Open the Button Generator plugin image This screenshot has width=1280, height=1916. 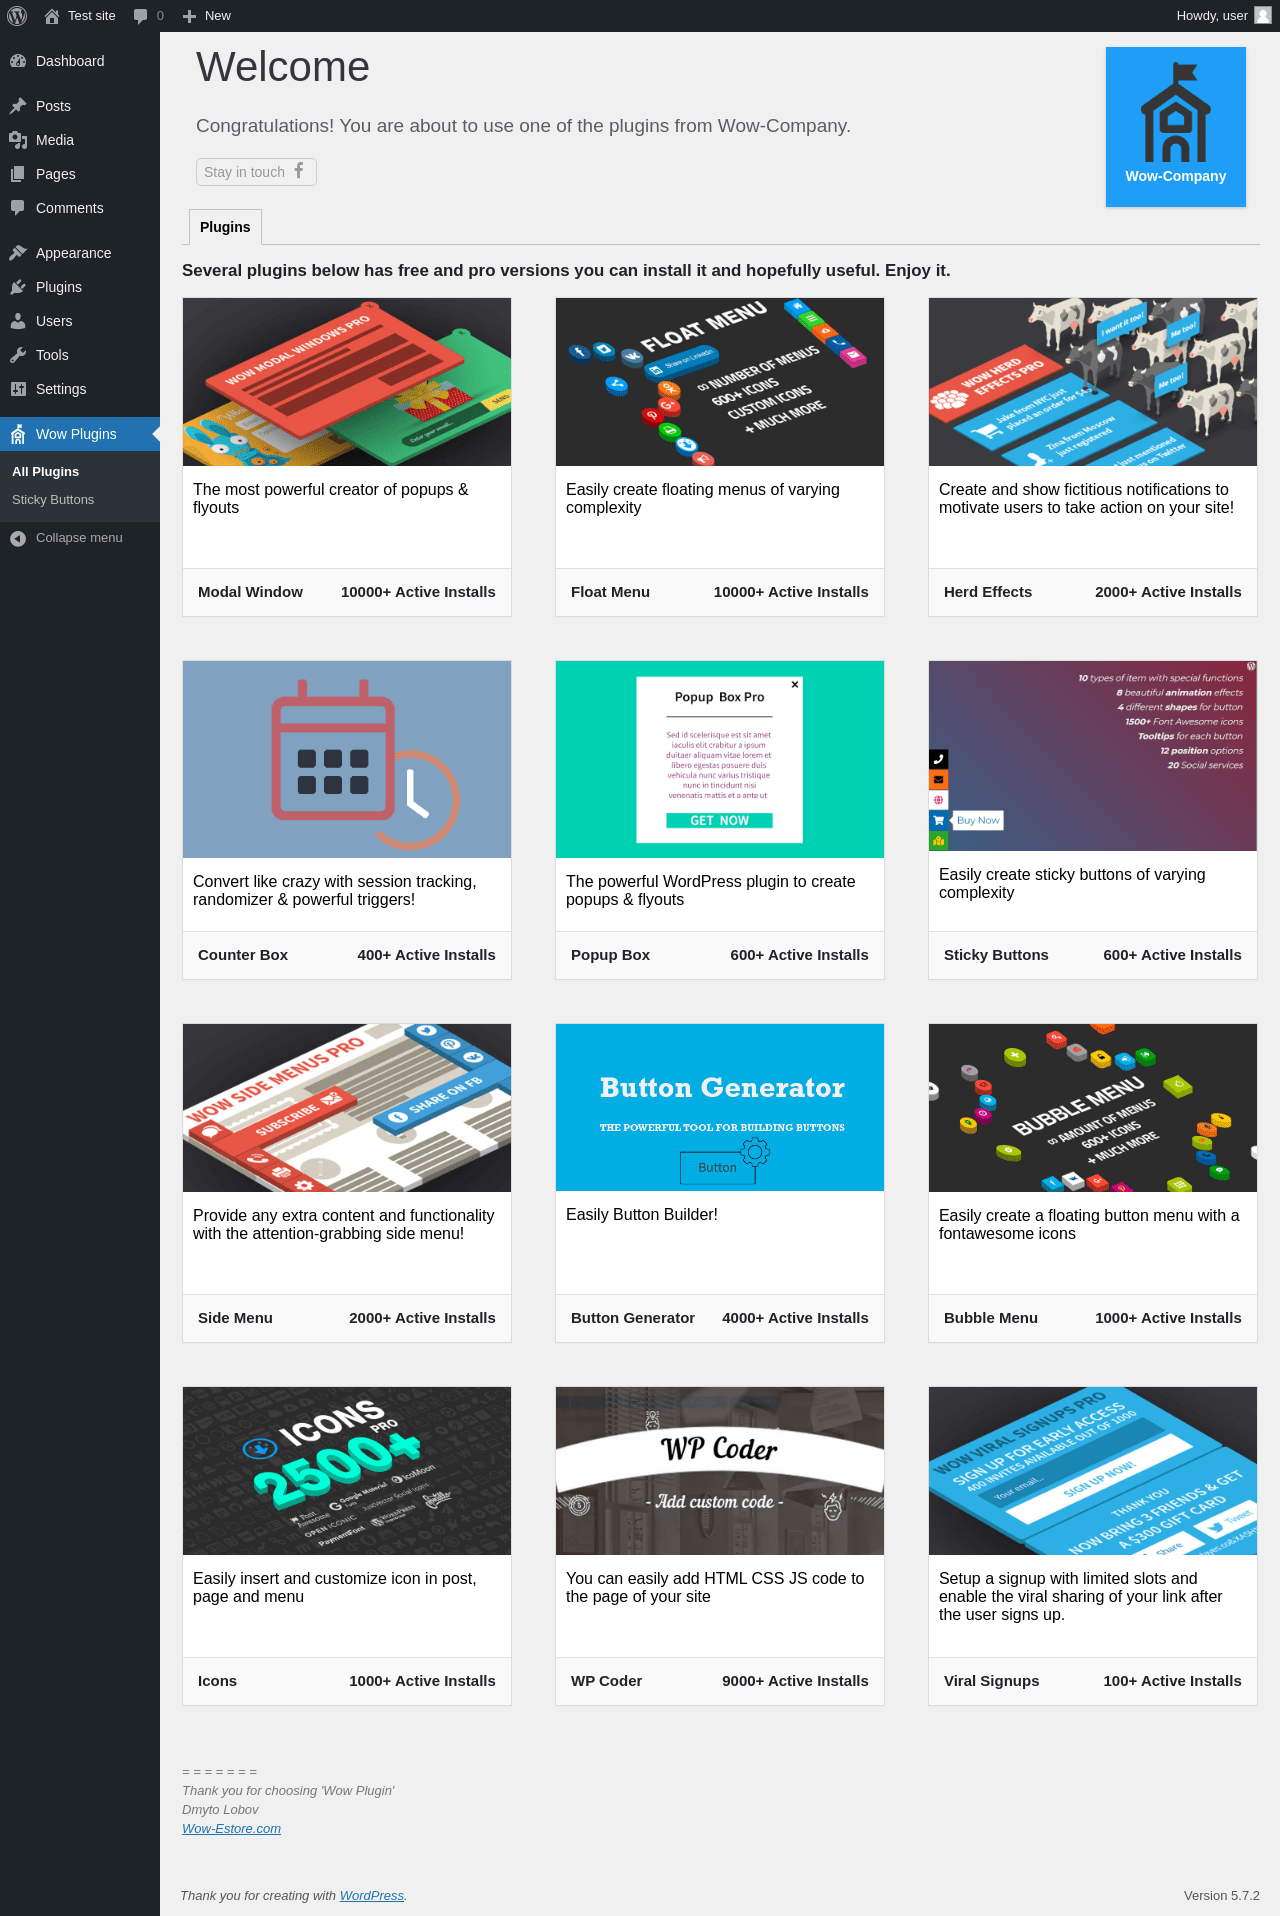pyautogui.click(x=720, y=1108)
